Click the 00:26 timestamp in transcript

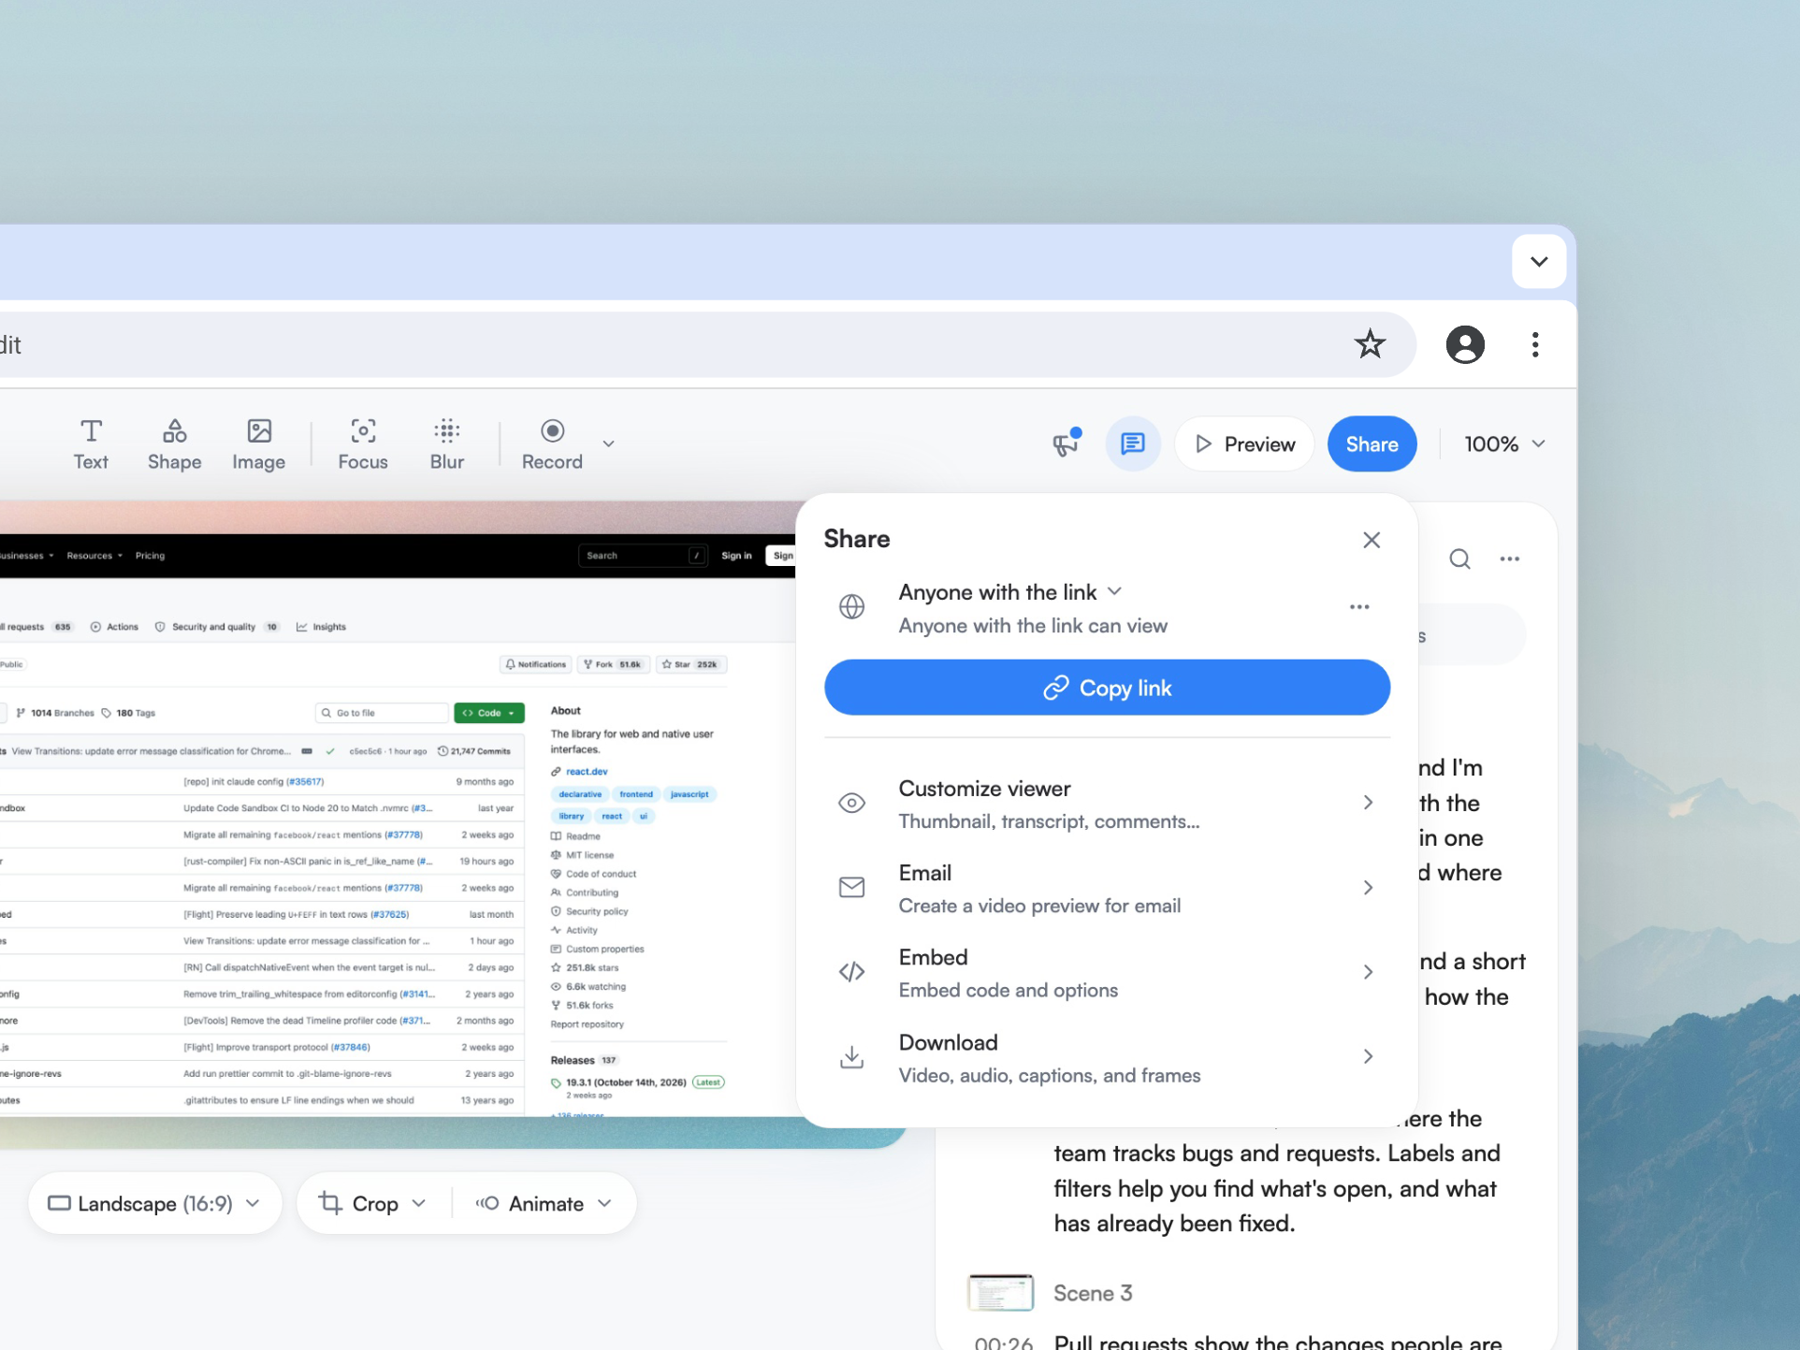coord(1003,1342)
